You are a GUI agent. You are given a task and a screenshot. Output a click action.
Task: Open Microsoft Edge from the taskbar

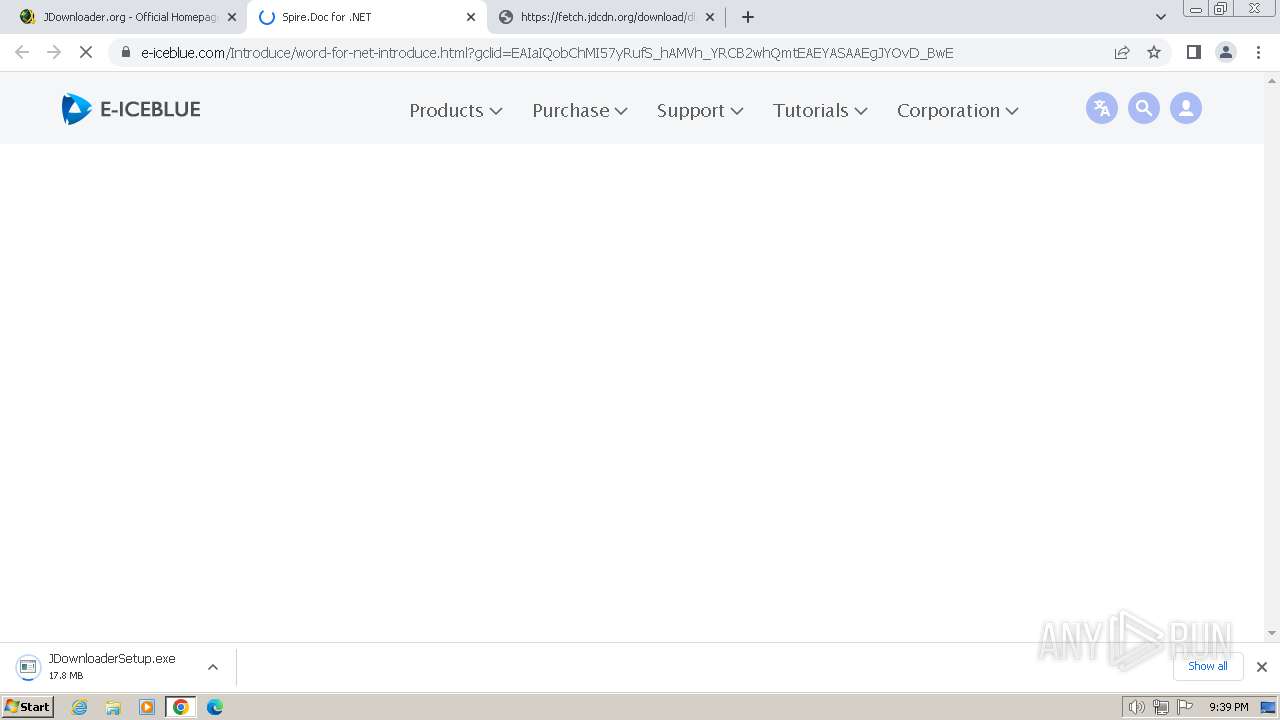[x=215, y=707]
